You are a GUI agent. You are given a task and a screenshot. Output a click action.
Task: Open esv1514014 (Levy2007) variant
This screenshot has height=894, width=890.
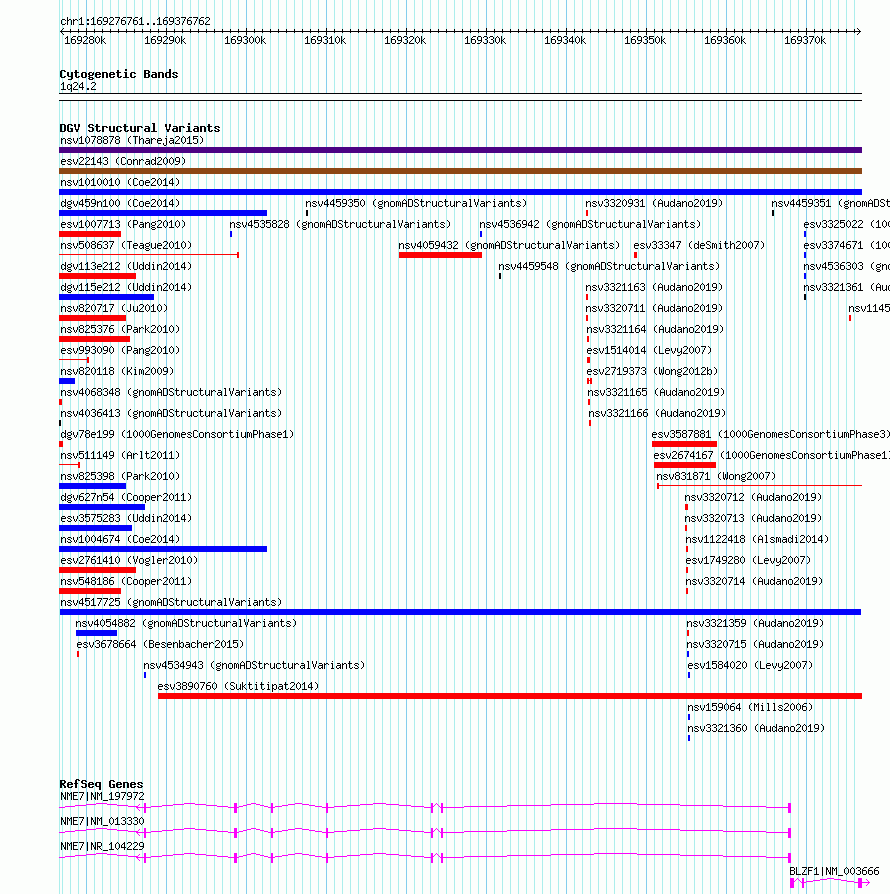coord(649,351)
